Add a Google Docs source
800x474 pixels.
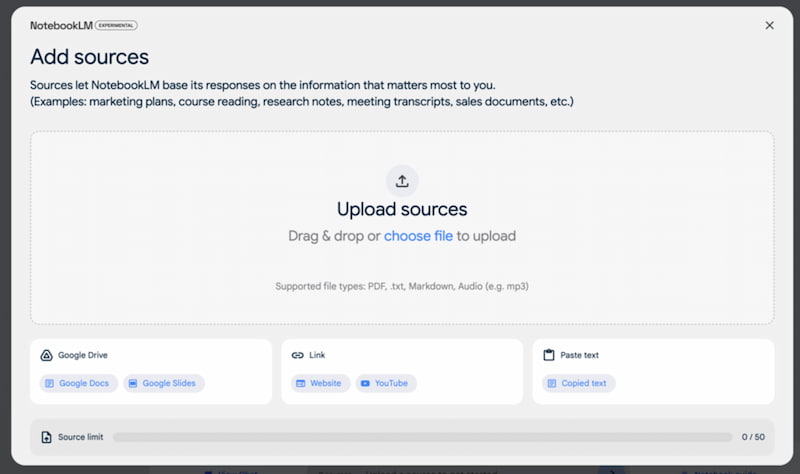pyautogui.click(x=79, y=383)
